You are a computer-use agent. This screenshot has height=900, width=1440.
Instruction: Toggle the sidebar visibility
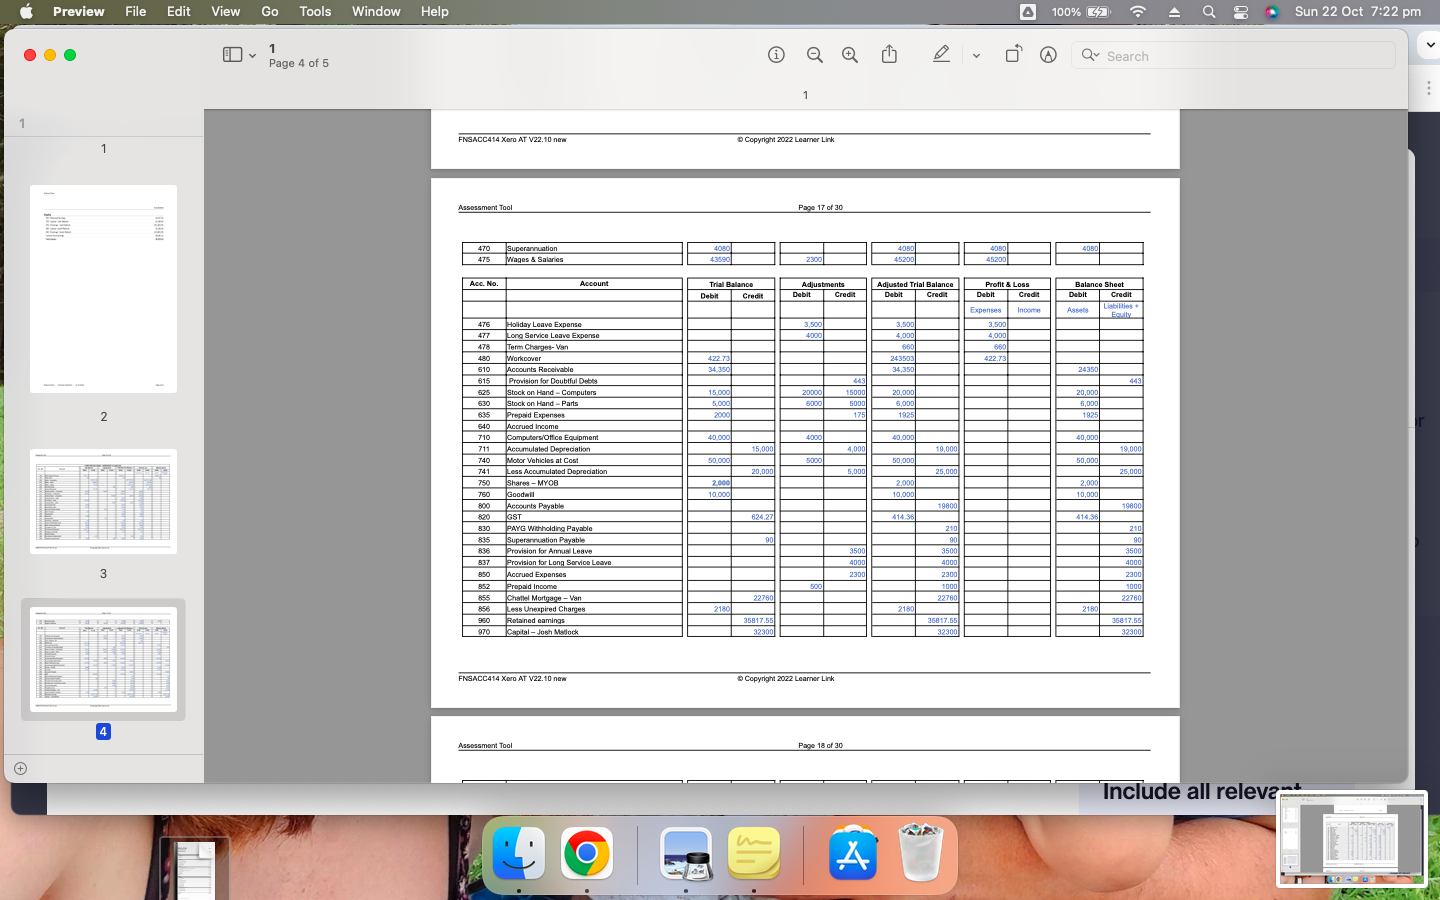[x=232, y=55]
